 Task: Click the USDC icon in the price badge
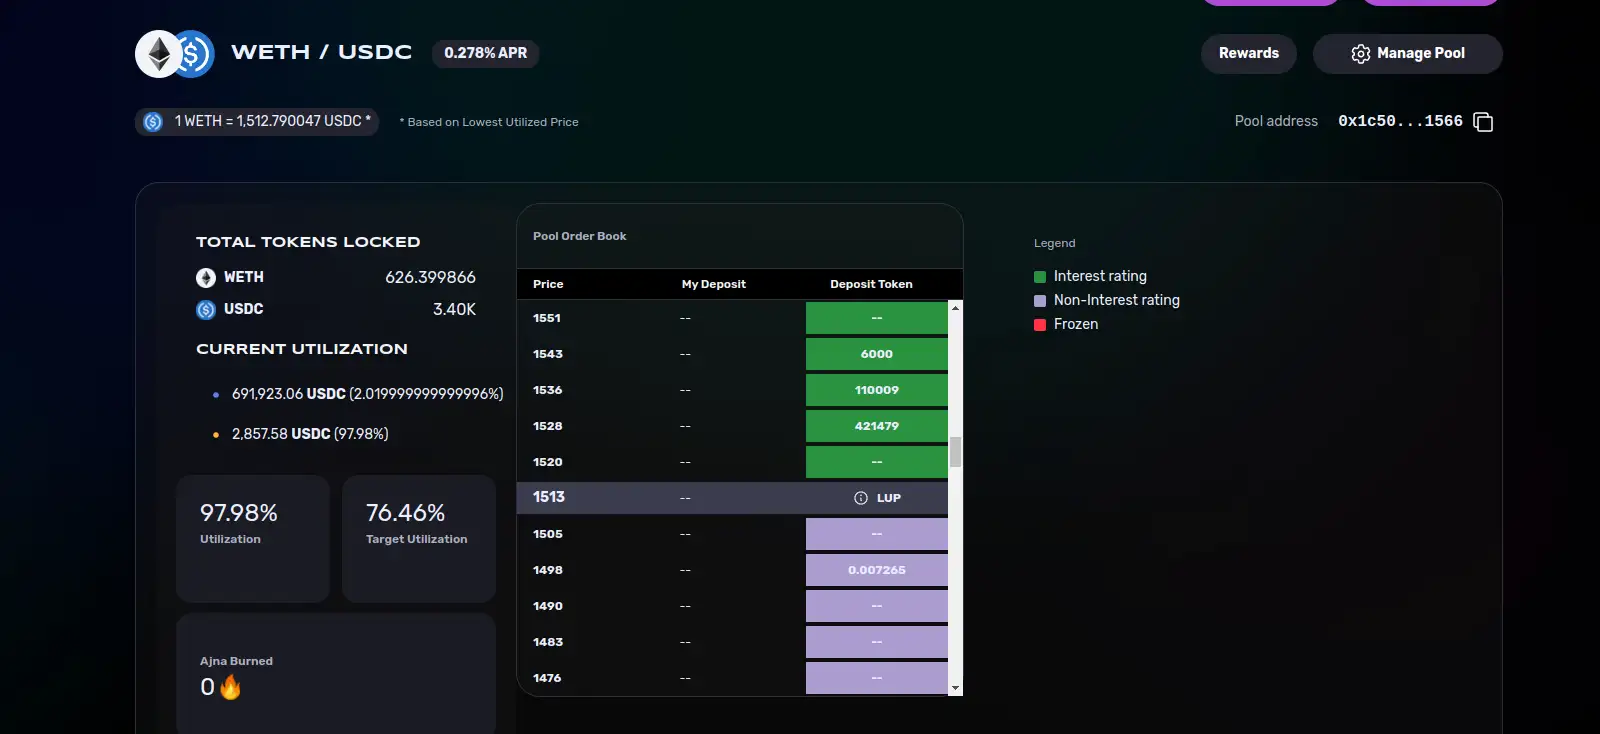tap(153, 122)
